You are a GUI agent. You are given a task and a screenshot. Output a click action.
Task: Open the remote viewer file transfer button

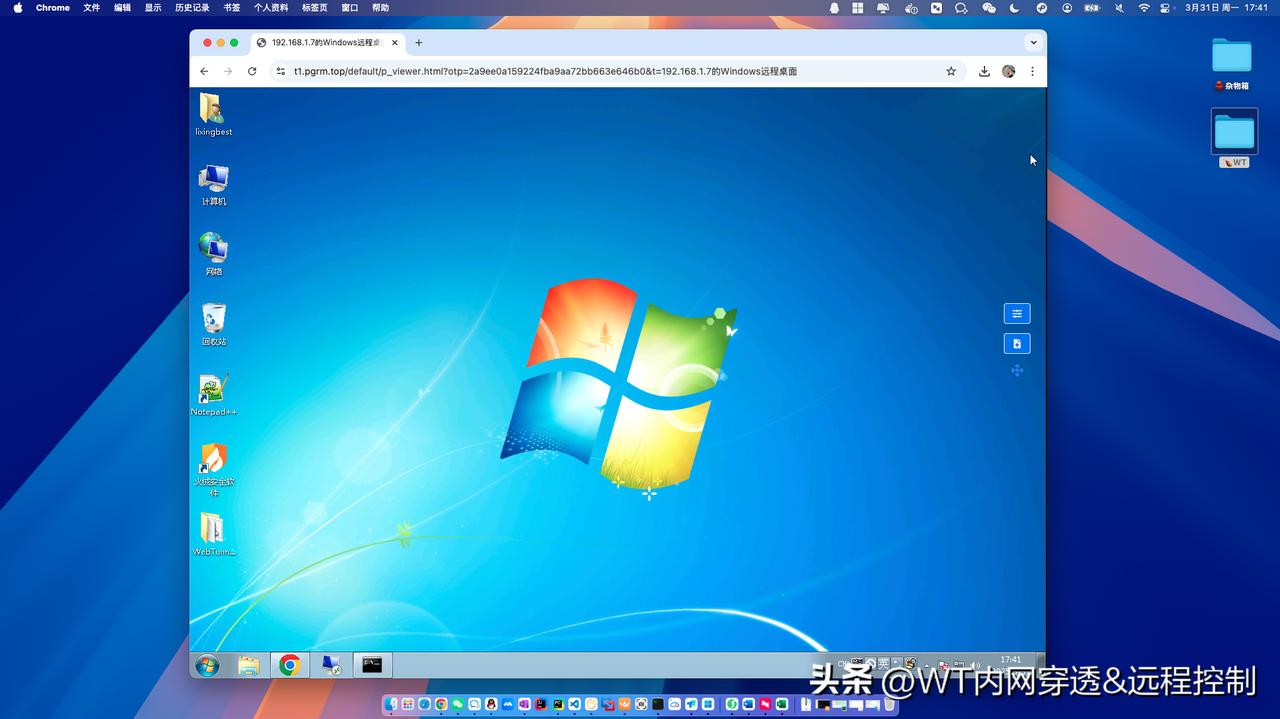click(x=1017, y=344)
